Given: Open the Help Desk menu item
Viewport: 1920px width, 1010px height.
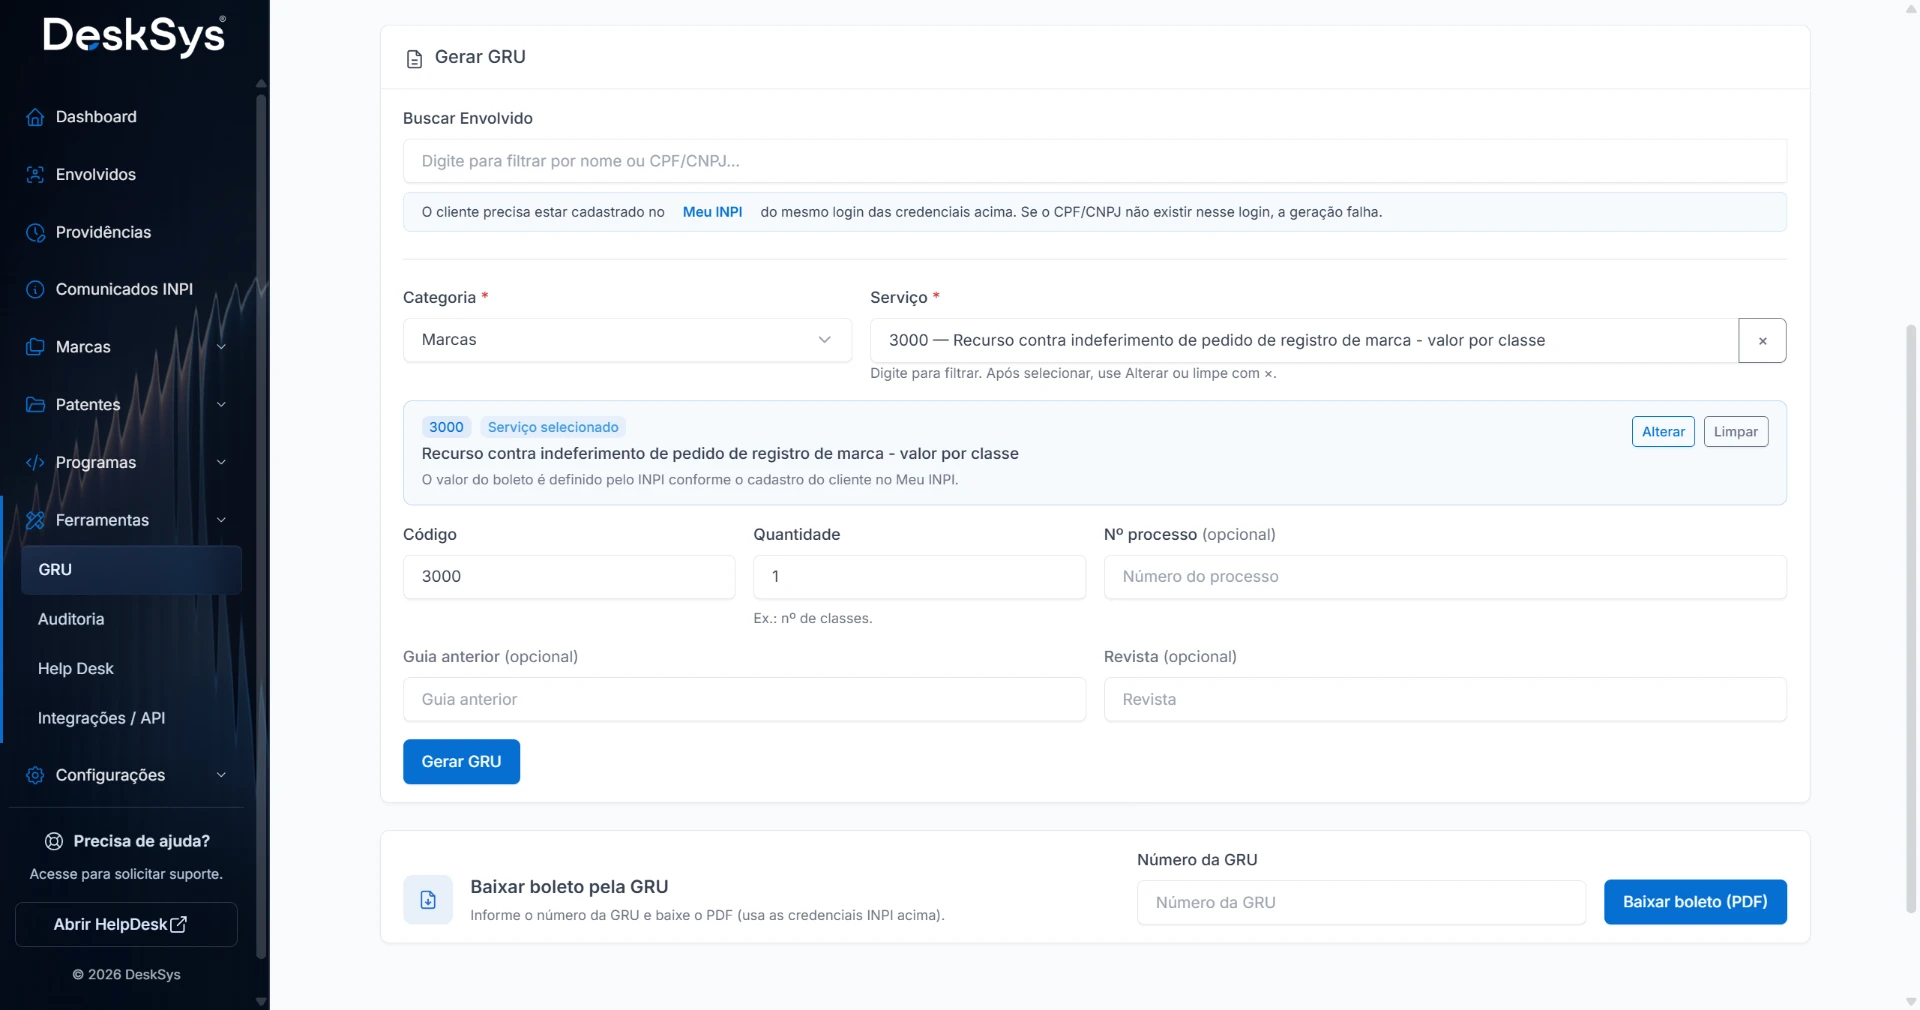Looking at the screenshot, I should click(x=131, y=669).
